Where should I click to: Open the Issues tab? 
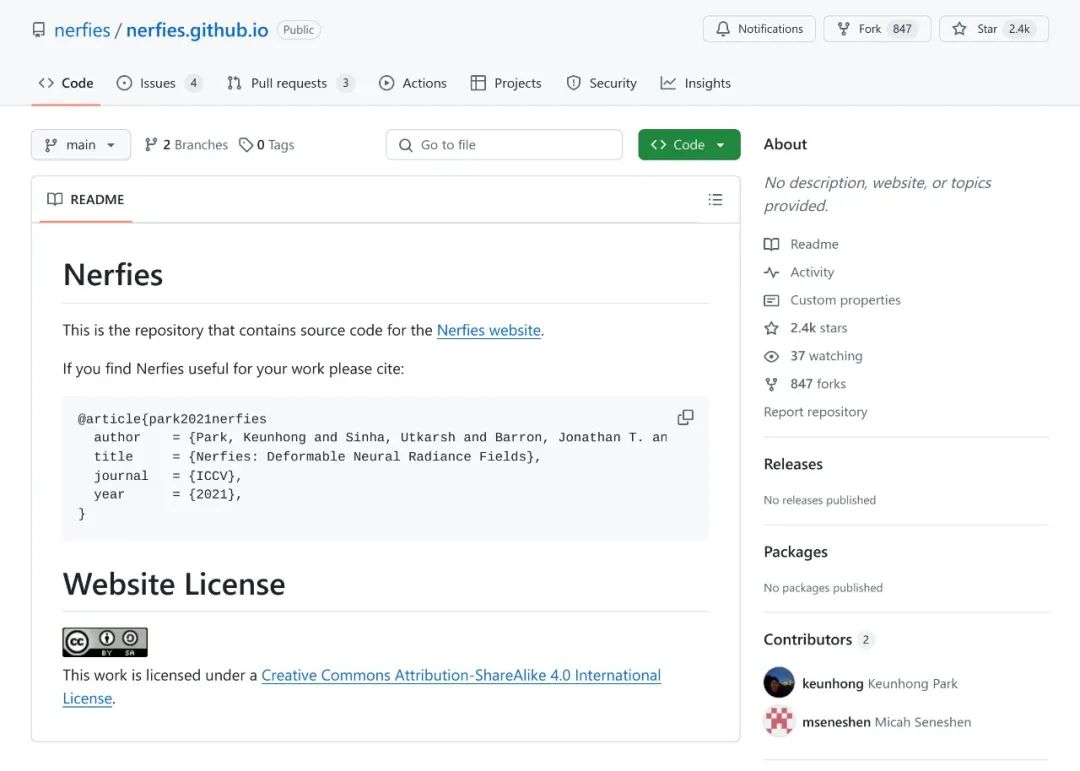coord(159,83)
